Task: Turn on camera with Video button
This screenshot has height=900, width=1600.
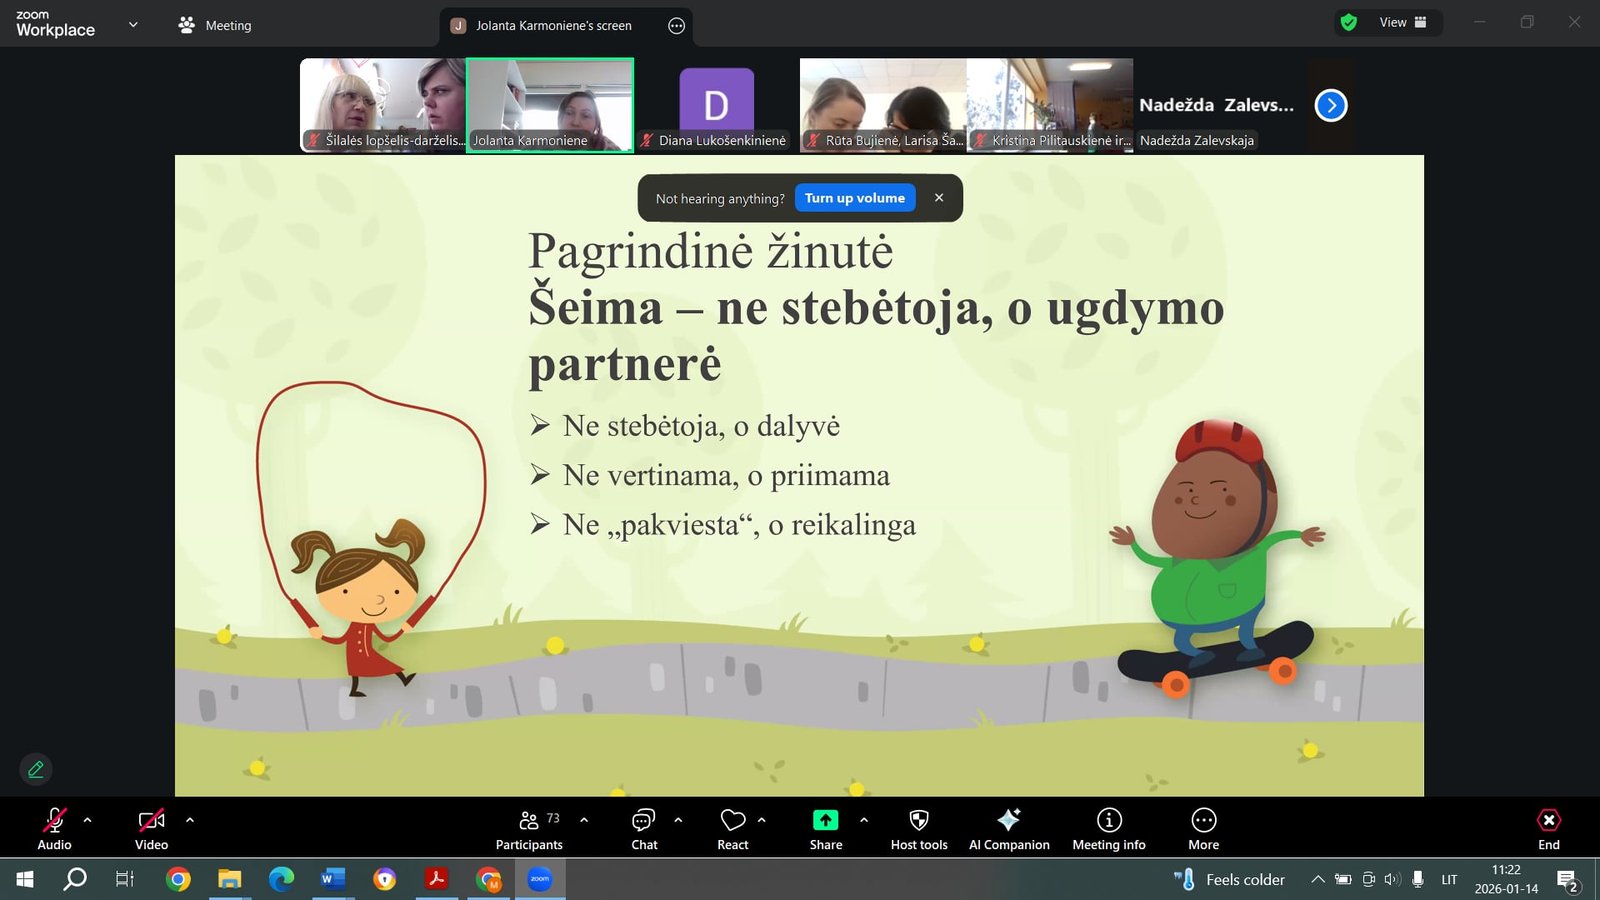Action: (151, 829)
